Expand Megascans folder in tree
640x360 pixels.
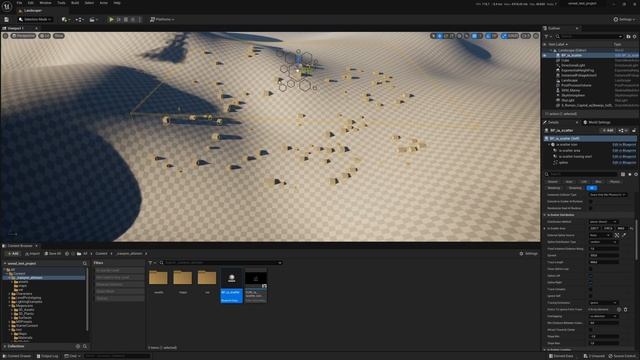pyautogui.click(x=9, y=306)
